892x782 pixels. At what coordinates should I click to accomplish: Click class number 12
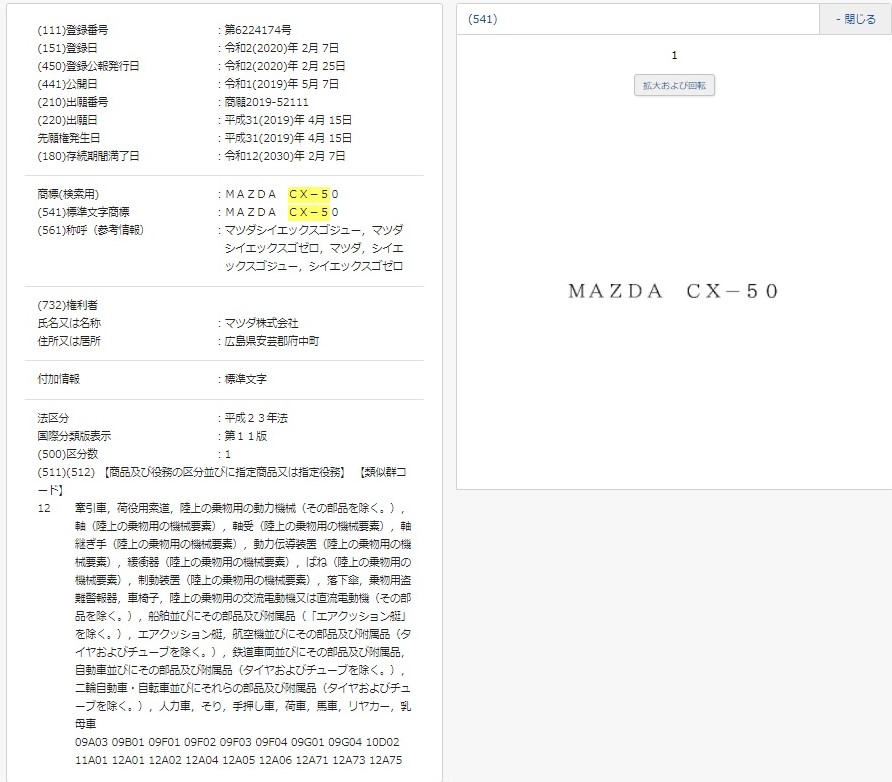click(x=44, y=508)
